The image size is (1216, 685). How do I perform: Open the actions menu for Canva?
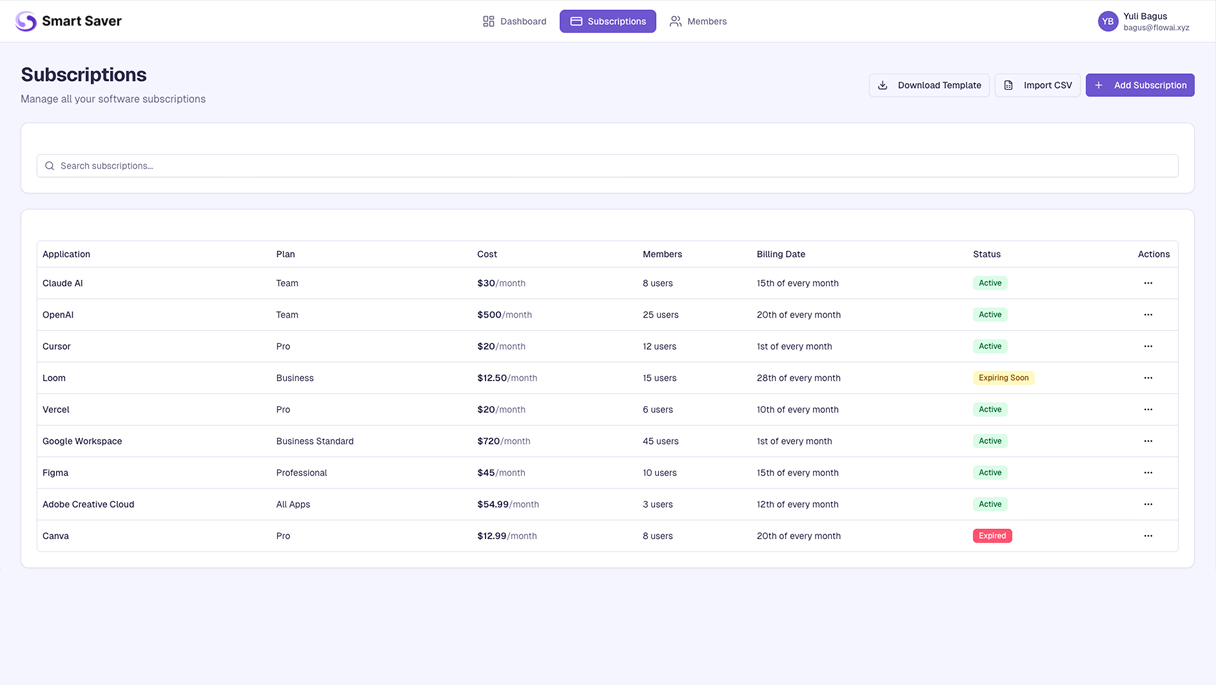1148,535
